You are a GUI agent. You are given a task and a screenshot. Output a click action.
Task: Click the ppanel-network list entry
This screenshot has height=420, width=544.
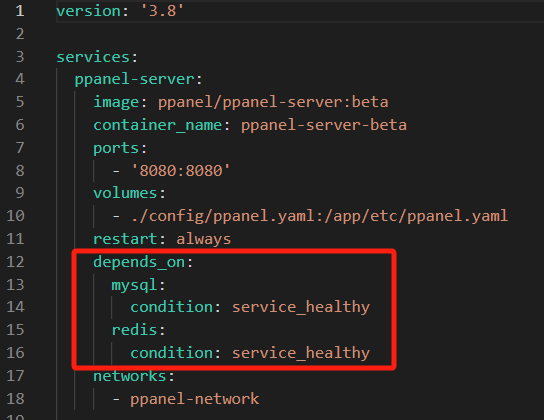click(x=195, y=399)
